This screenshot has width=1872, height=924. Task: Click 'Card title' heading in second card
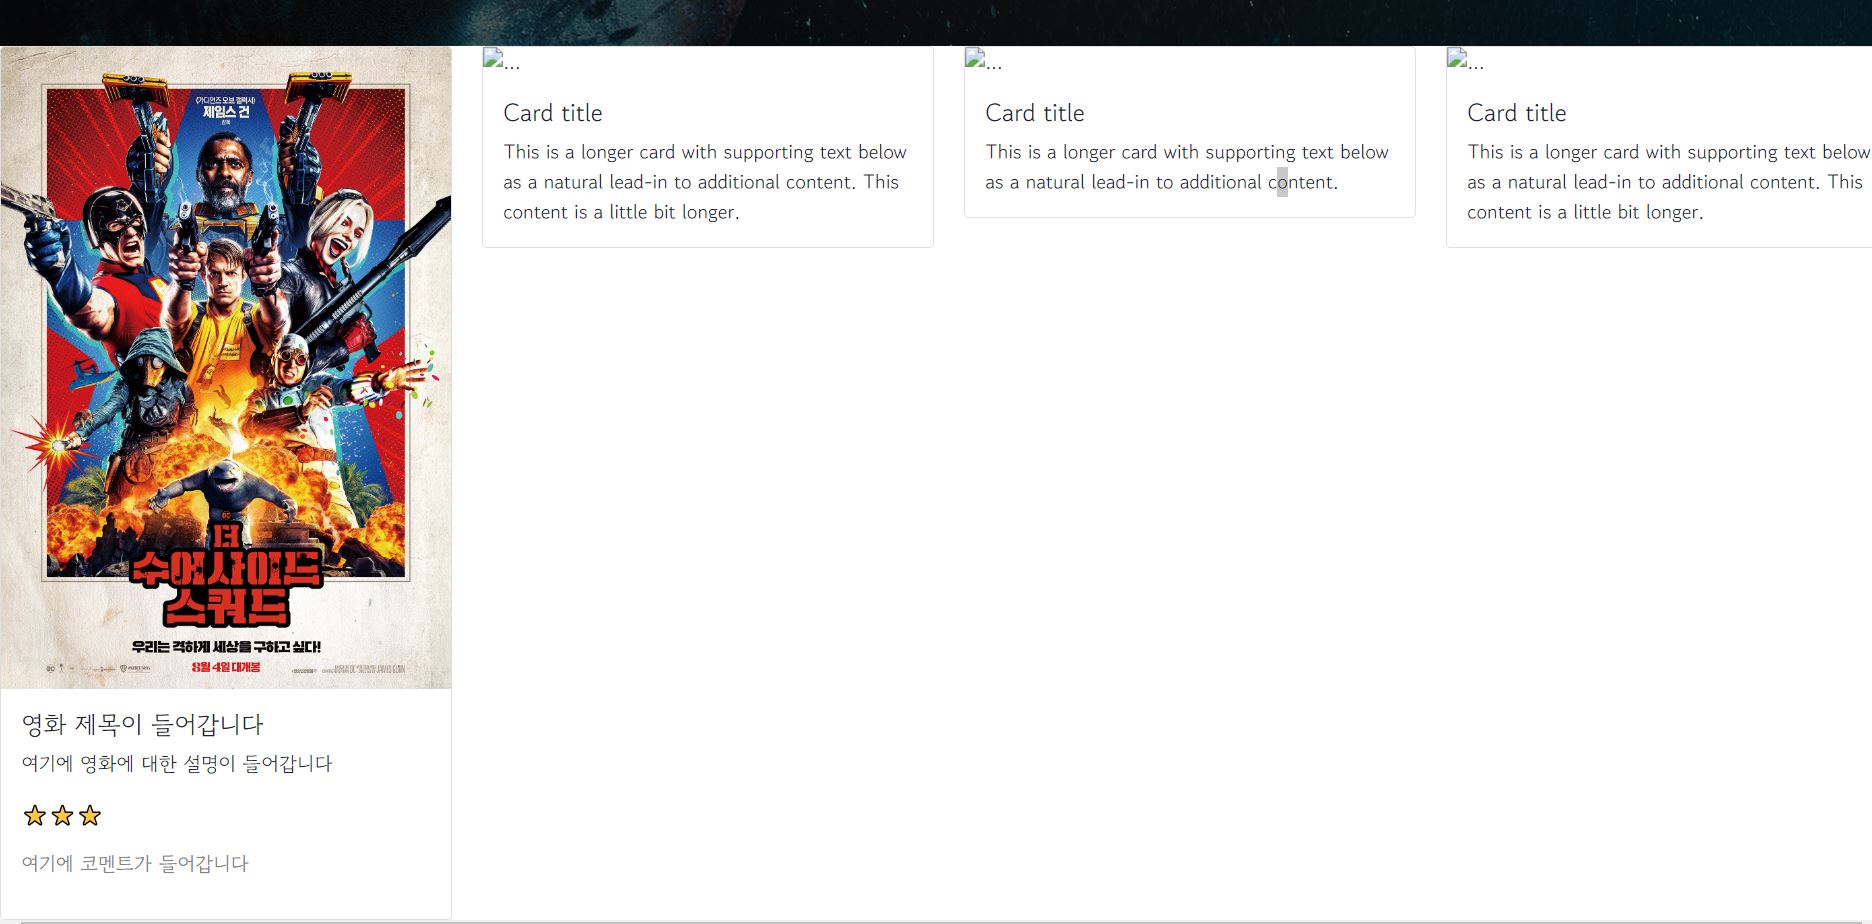tap(553, 113)
